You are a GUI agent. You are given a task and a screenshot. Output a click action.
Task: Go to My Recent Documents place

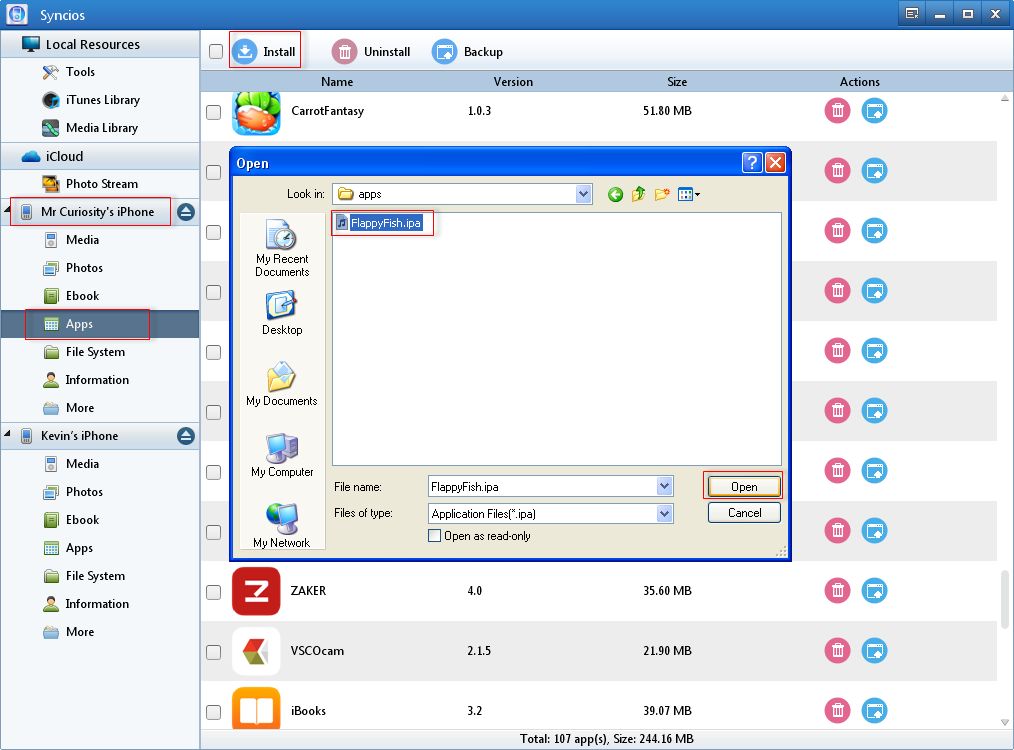point(282,249)
